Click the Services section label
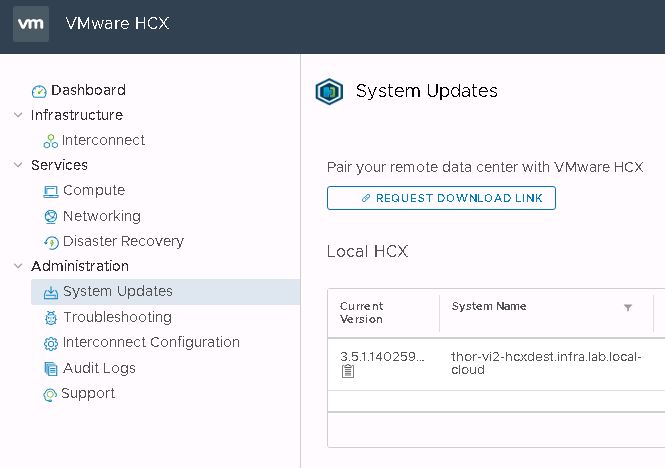 point(59,165)
